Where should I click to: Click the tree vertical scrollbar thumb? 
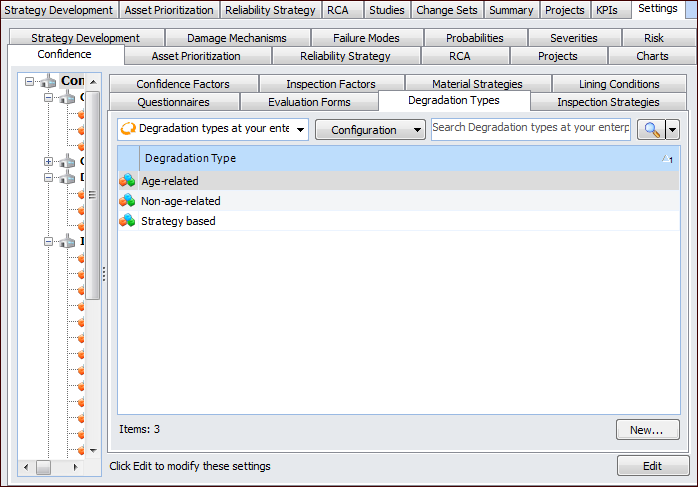pyautogui.click(x=93, y=196)
